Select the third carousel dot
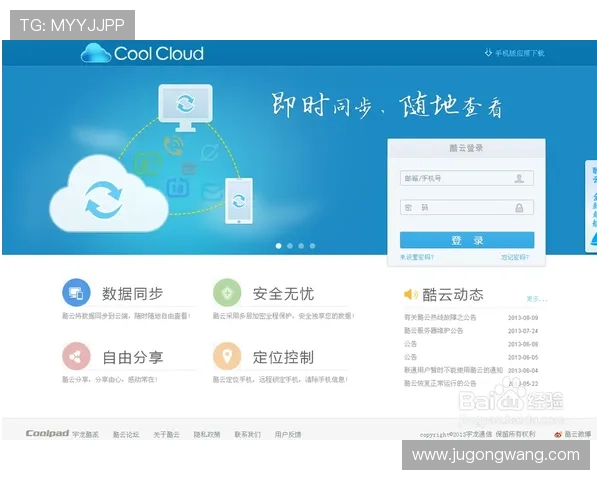 (x=301, y=246)
